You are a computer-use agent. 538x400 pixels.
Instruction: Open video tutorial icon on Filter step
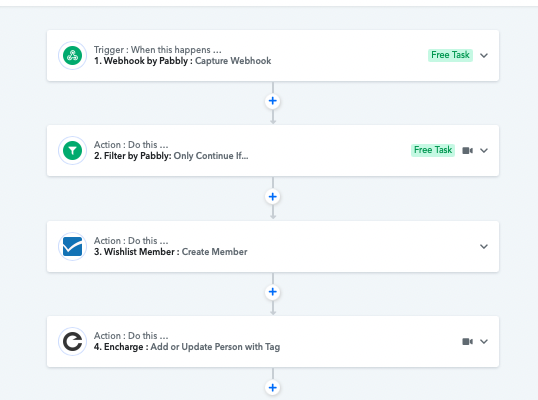[467, 151]
